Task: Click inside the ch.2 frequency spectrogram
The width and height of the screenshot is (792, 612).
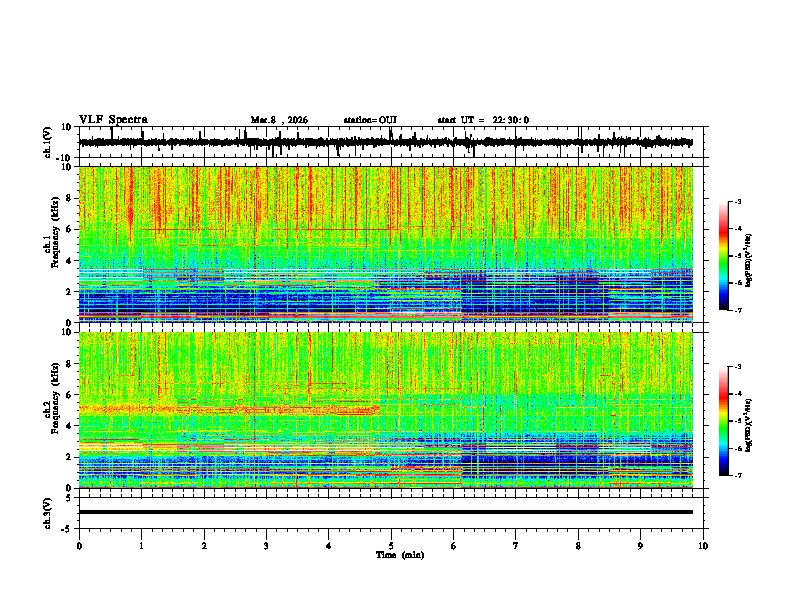Action: (x=385, y=410)
